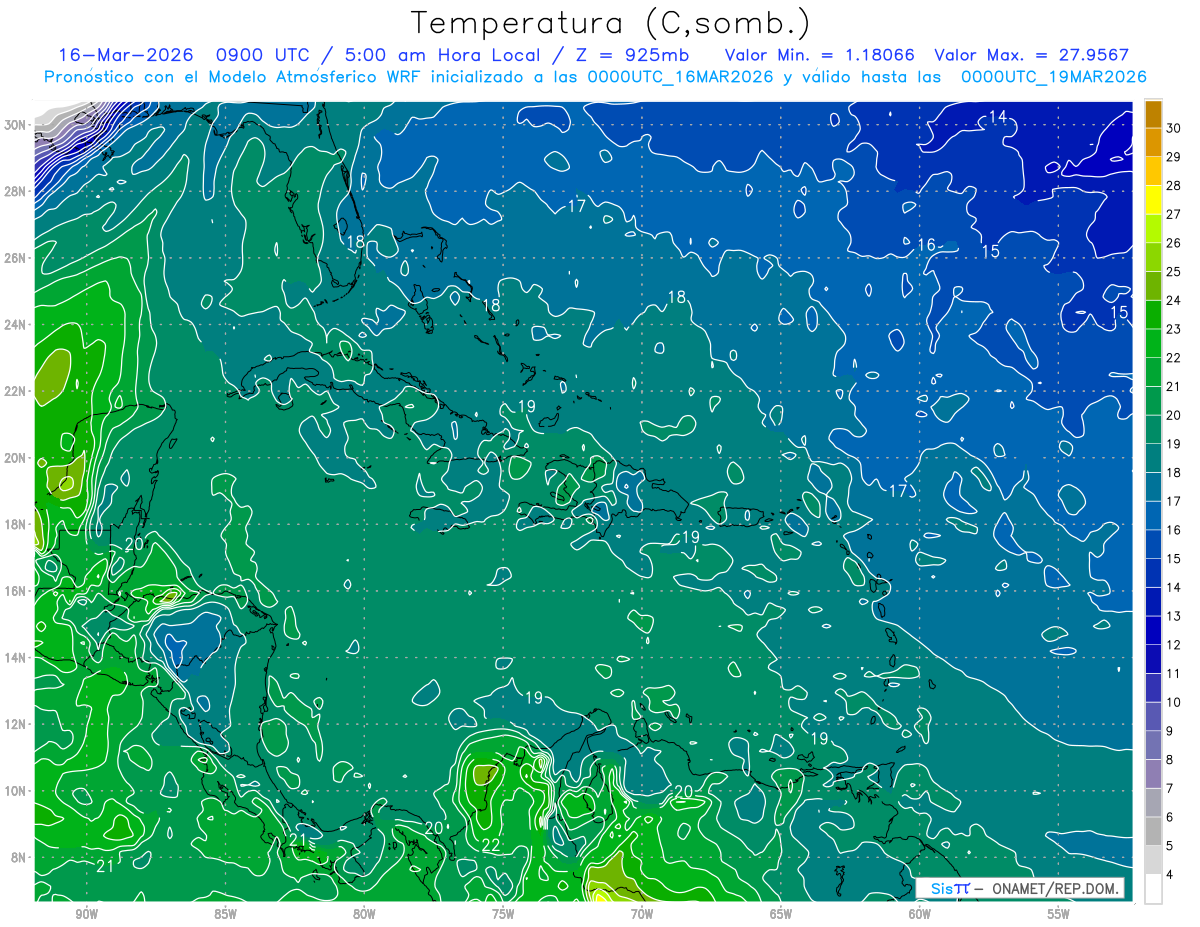Click the white bottom swatch below 4 on scale

coord(1153,889)
